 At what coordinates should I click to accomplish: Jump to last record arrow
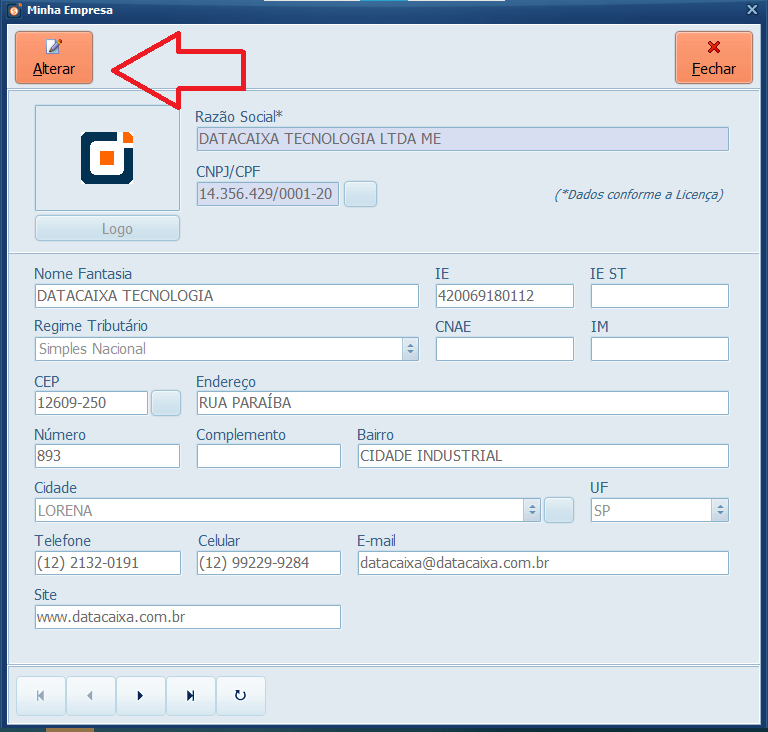click(x=191, y=696)
